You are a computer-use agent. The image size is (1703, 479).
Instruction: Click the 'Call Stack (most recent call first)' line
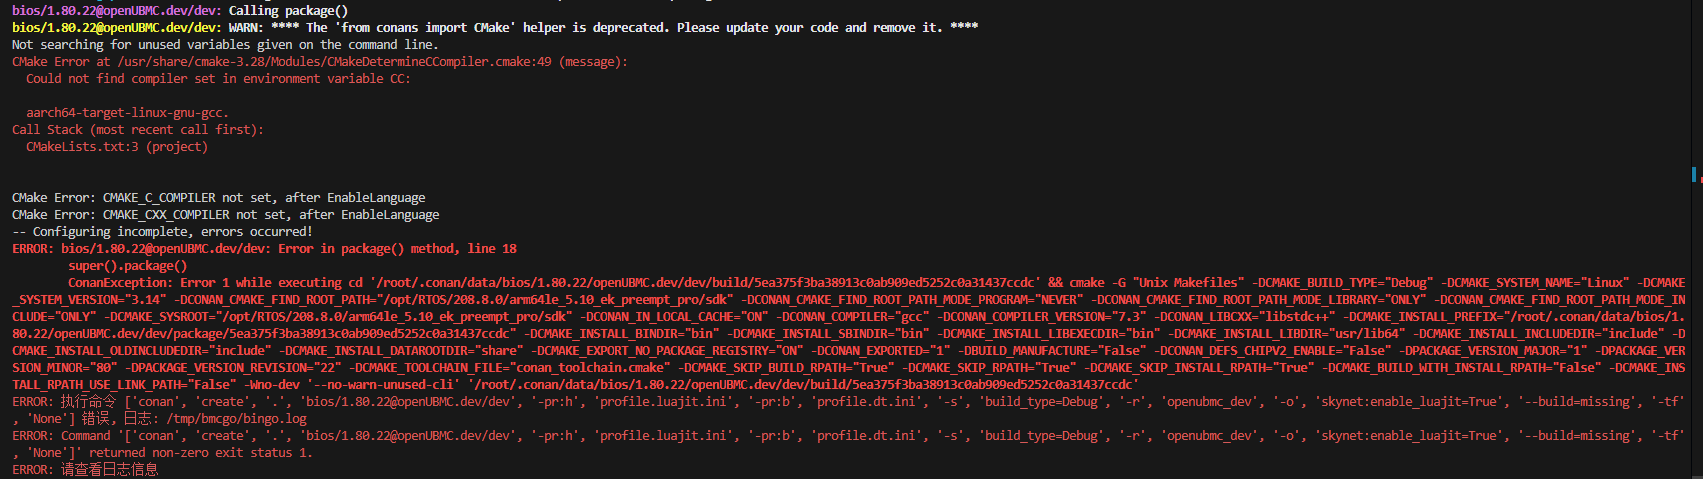[137, 130]
